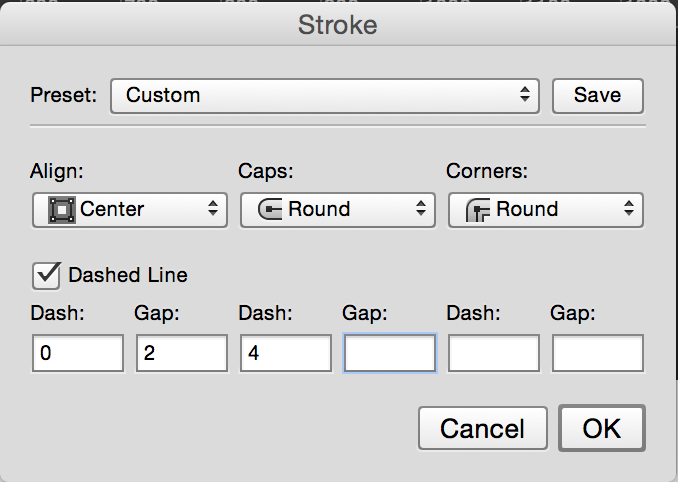This screenshot has width=678, height=482.
Task: Click the Center align stroke icon
Action: click(x=62, y=210)
